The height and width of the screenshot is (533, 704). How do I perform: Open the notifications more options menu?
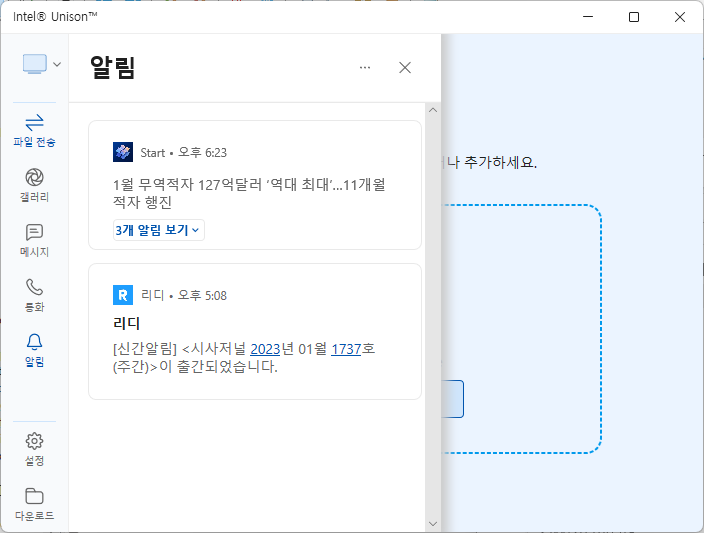[365, 67]
